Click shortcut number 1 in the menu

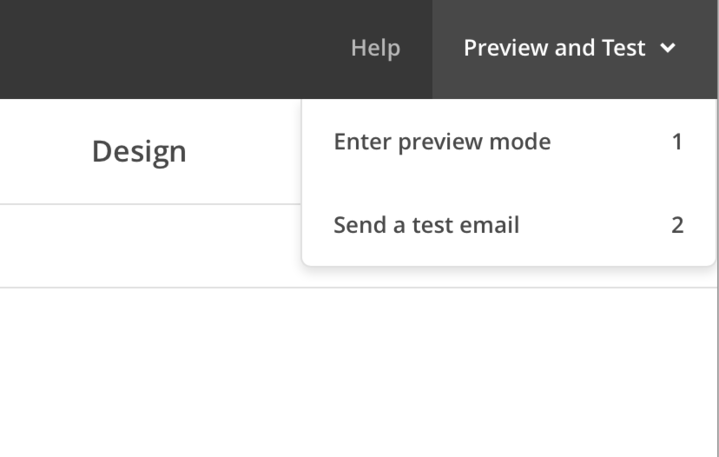(677, 142)
